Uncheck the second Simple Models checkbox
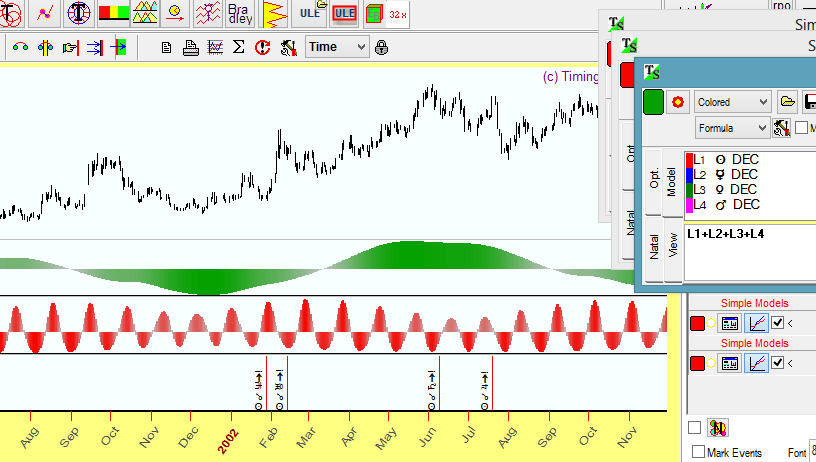816x462 pixels. pos(777,363)
